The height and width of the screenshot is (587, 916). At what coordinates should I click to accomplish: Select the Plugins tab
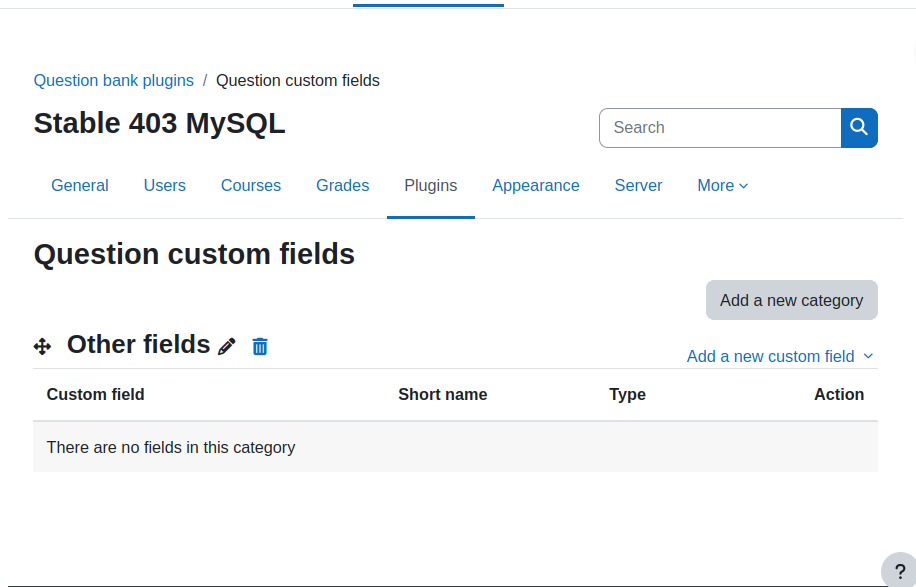pos(431,186)
